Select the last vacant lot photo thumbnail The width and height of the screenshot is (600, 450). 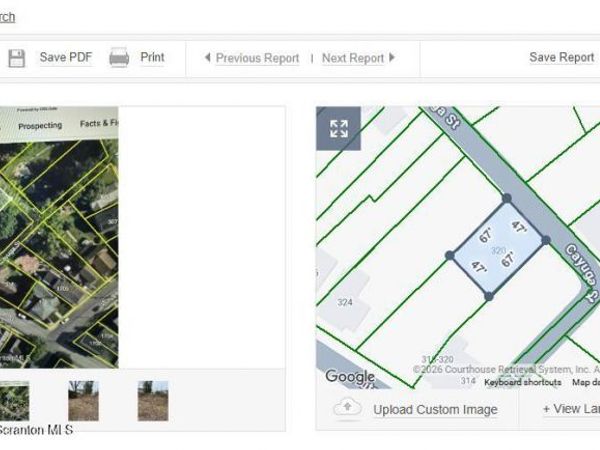point(153,401)
